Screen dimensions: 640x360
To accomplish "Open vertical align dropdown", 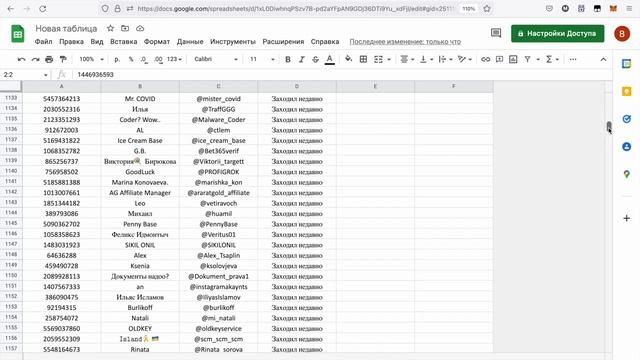I will click(426, 60).
